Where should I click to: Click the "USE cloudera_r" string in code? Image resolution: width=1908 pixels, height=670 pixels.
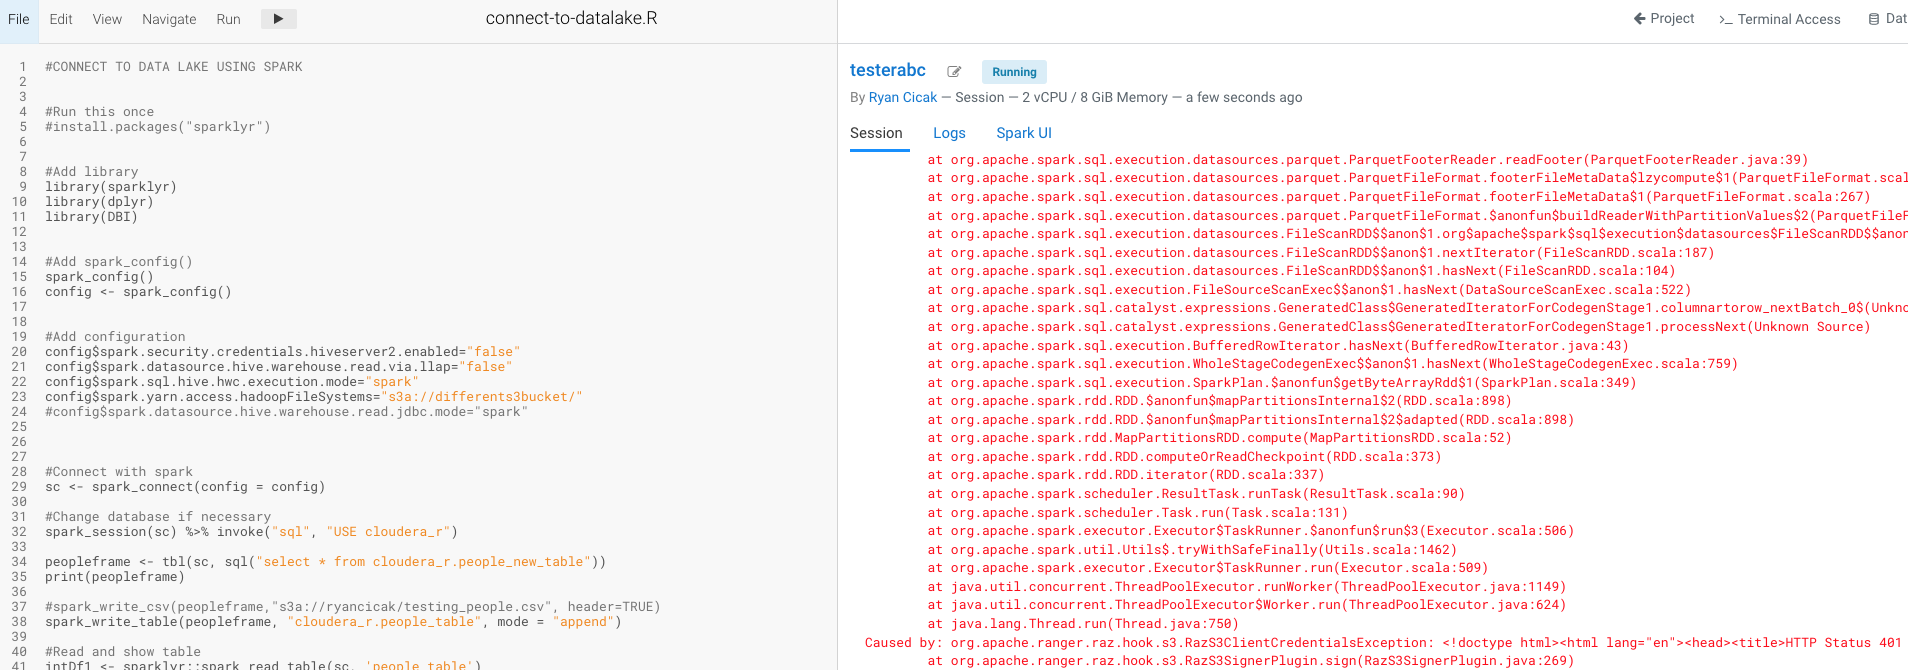point(388,532)
